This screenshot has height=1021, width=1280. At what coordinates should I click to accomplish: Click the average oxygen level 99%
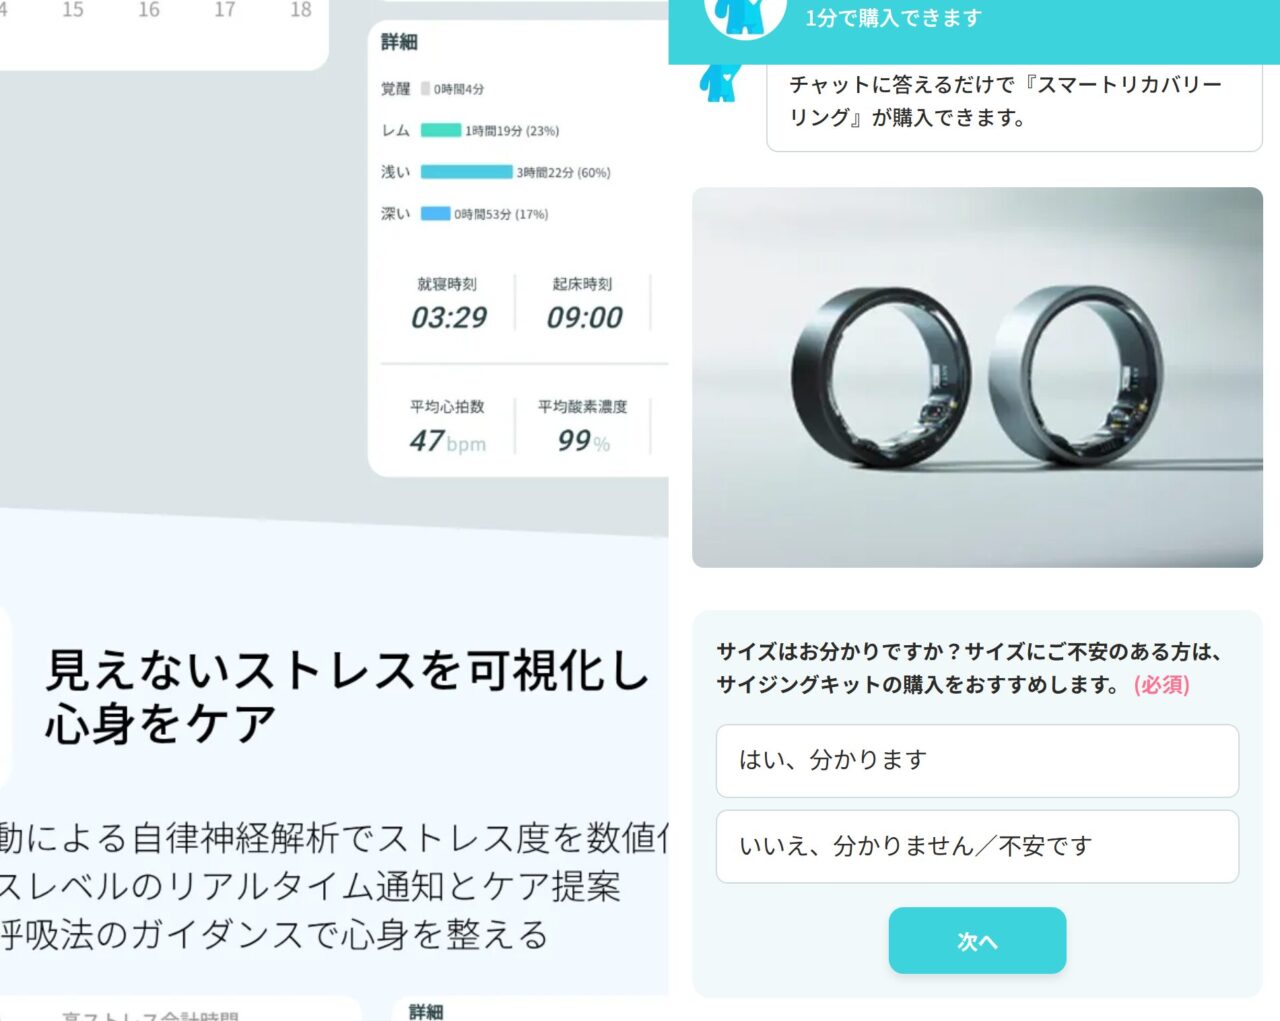point(584,441)
